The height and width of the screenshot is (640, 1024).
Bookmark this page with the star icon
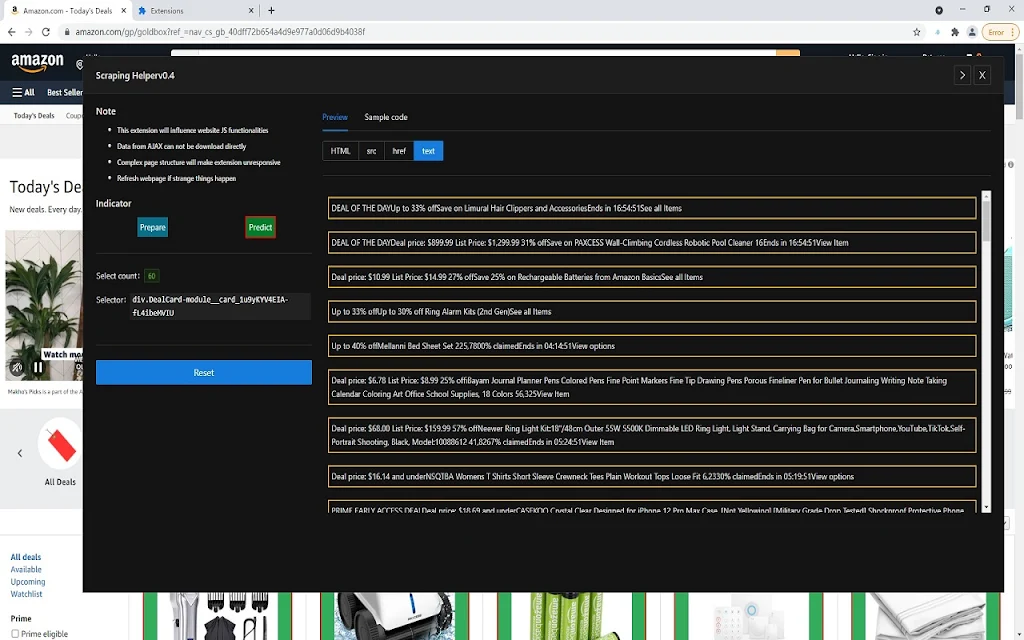pyautogui.click(x=916, y=32)
